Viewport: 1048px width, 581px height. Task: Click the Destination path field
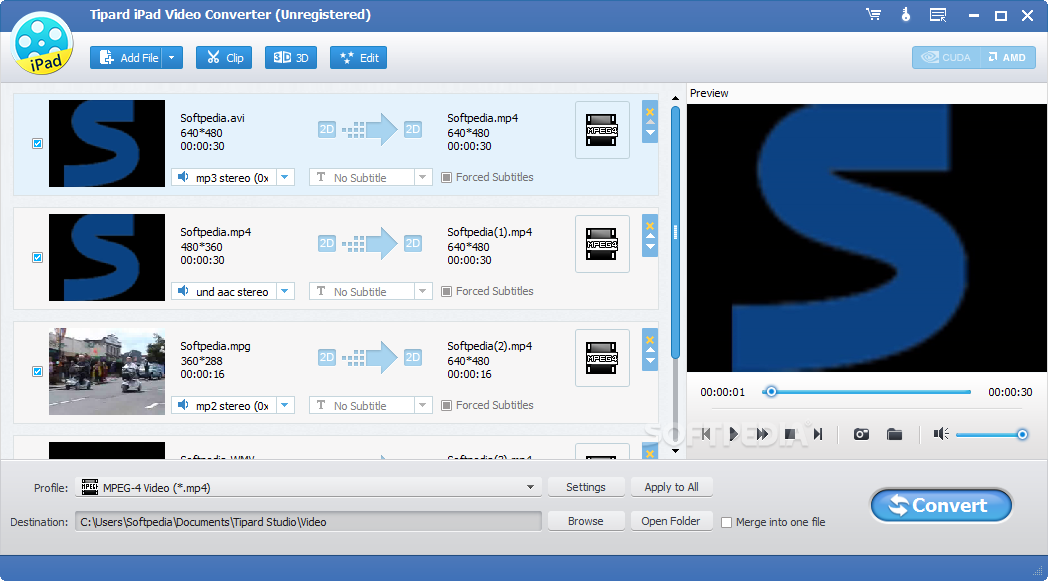308,521
